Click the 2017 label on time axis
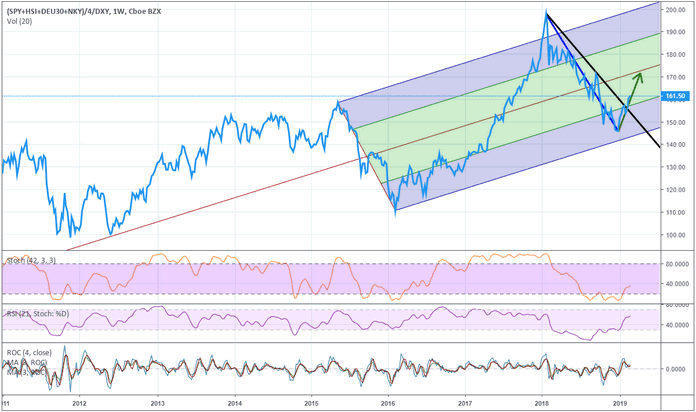Screen dimensions: 696x412 click(465, 403)
